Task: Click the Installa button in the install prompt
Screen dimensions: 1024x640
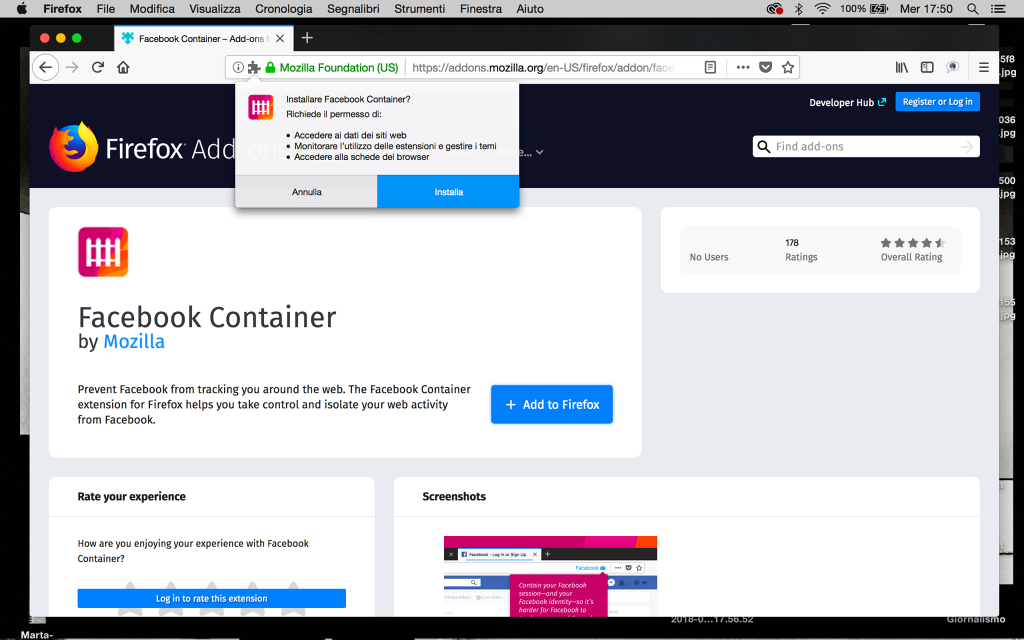Action: (x=448, y=191)
